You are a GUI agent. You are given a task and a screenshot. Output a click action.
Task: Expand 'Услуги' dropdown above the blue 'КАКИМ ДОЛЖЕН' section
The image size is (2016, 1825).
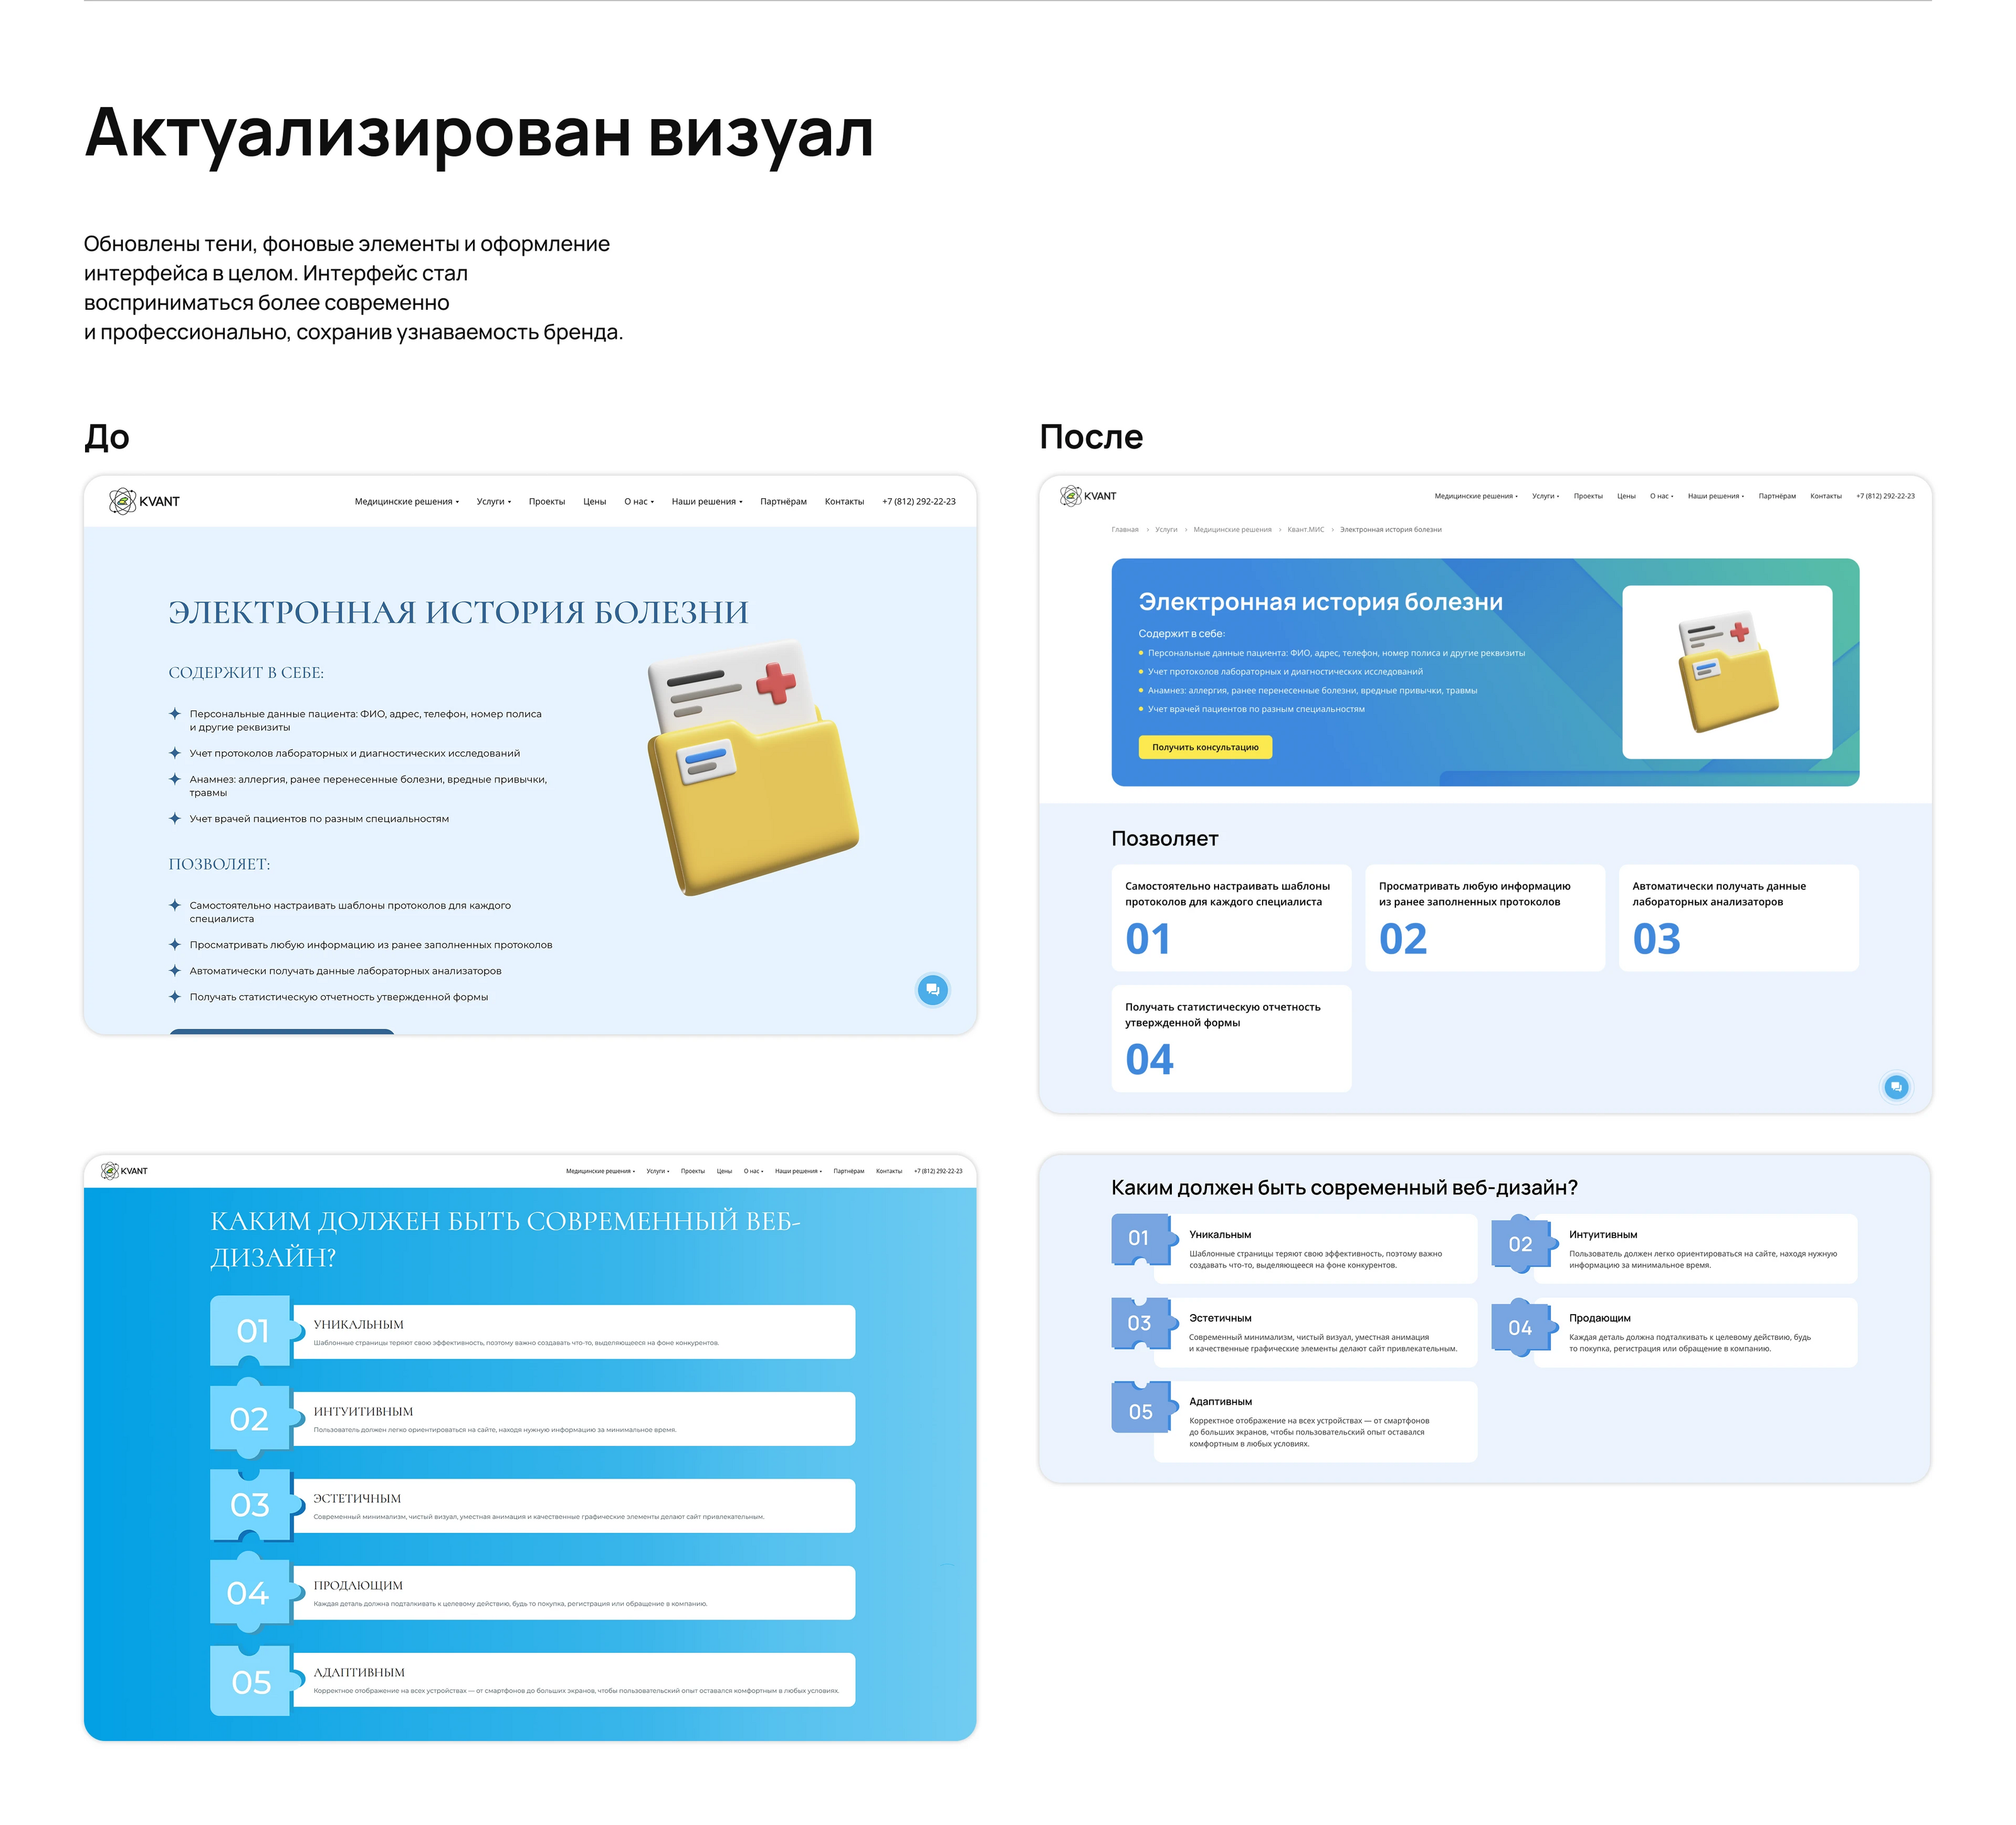click(657, 1171)
